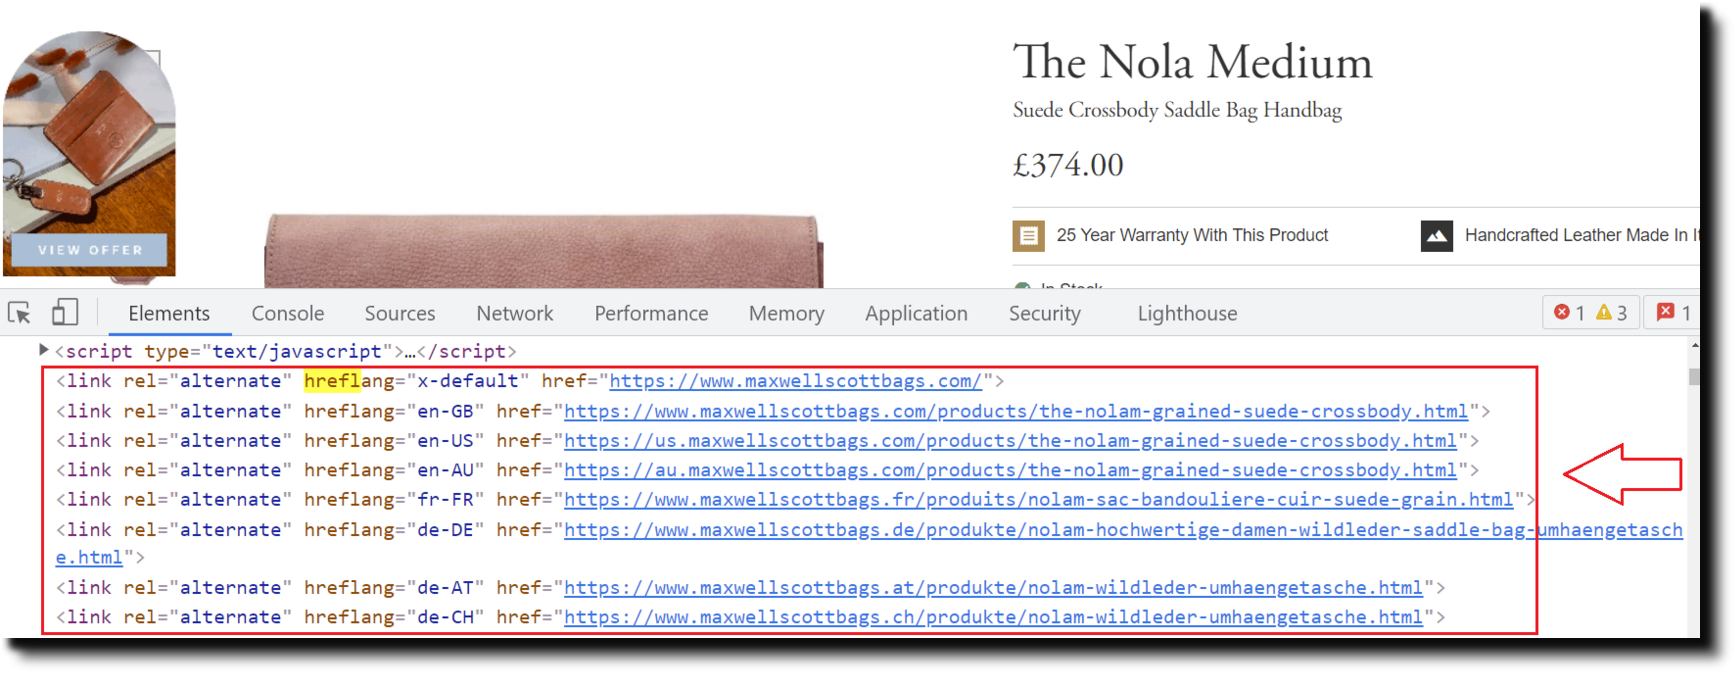Screen dimensions: 1736x674
Task: Click the handcrafted leather mountain icon
Action: tap(1436, 236)
